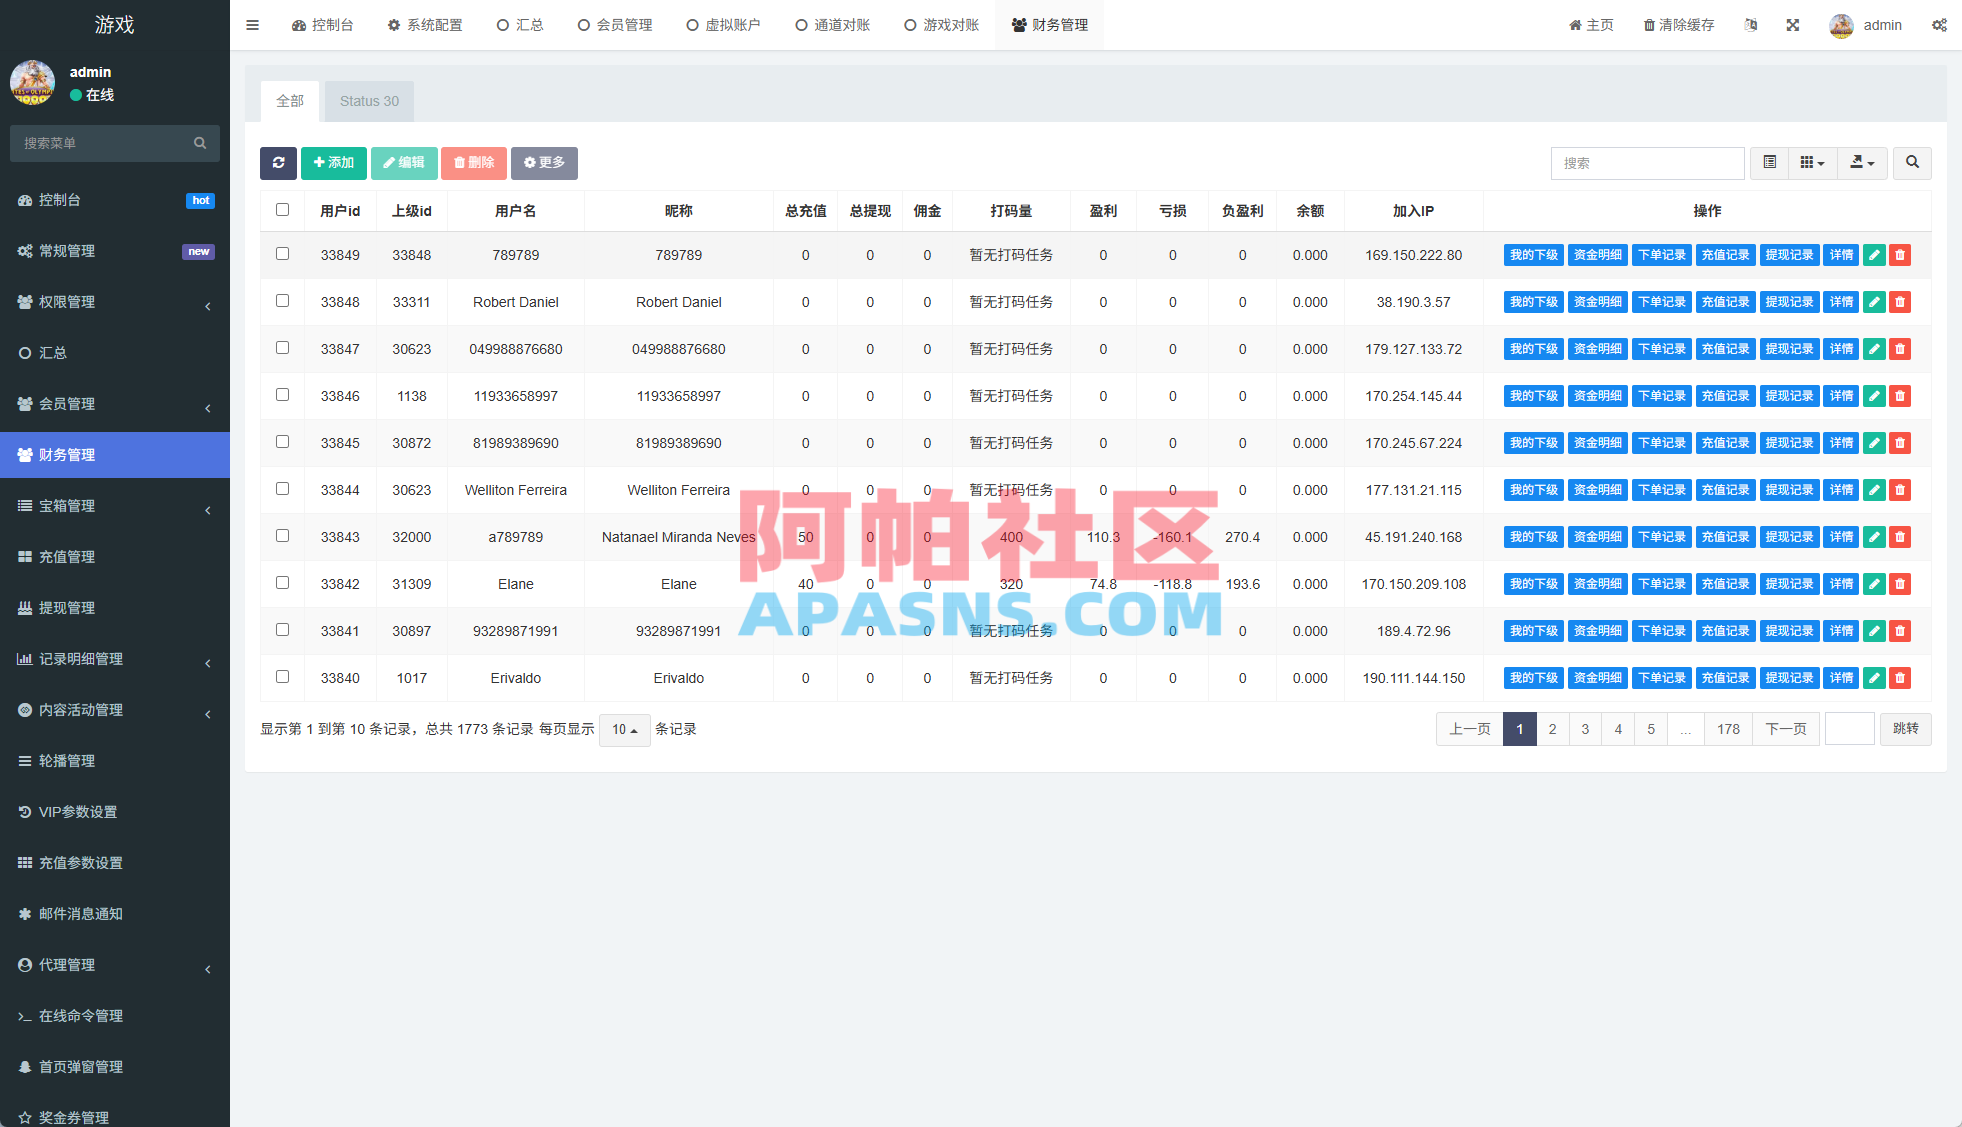Change the per-page count selector from 10
This screenshot has height=1127, width=1962.
point(624,729)
